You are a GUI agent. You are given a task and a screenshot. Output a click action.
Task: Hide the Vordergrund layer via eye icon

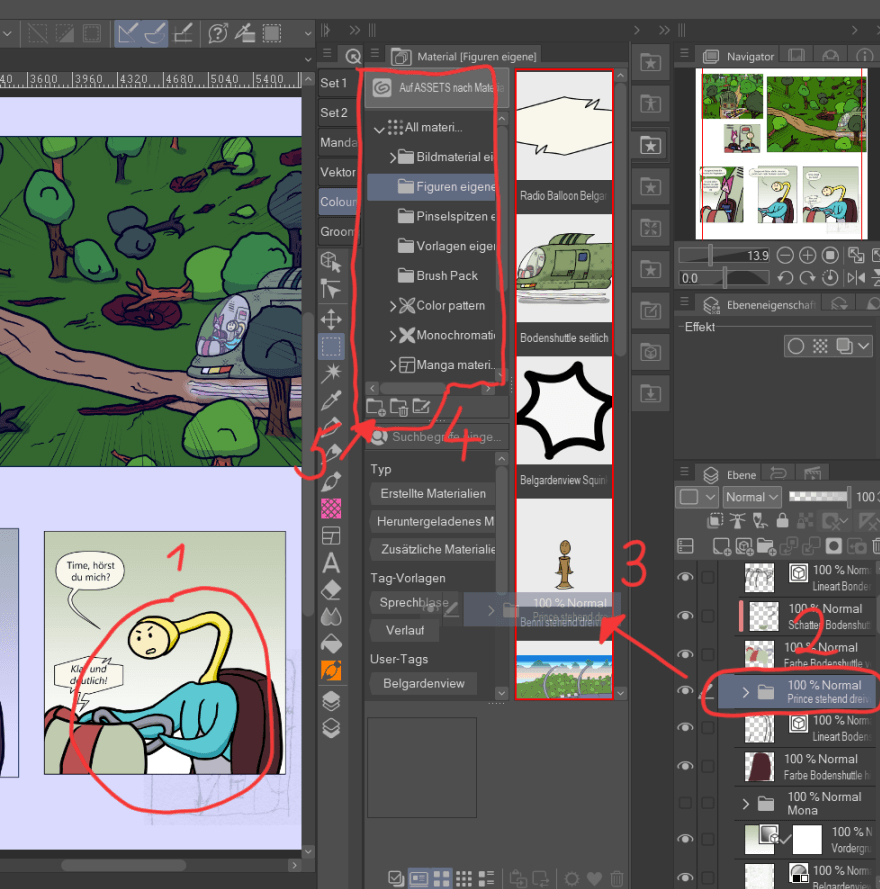pyautogui.click(x=686, y=839)
